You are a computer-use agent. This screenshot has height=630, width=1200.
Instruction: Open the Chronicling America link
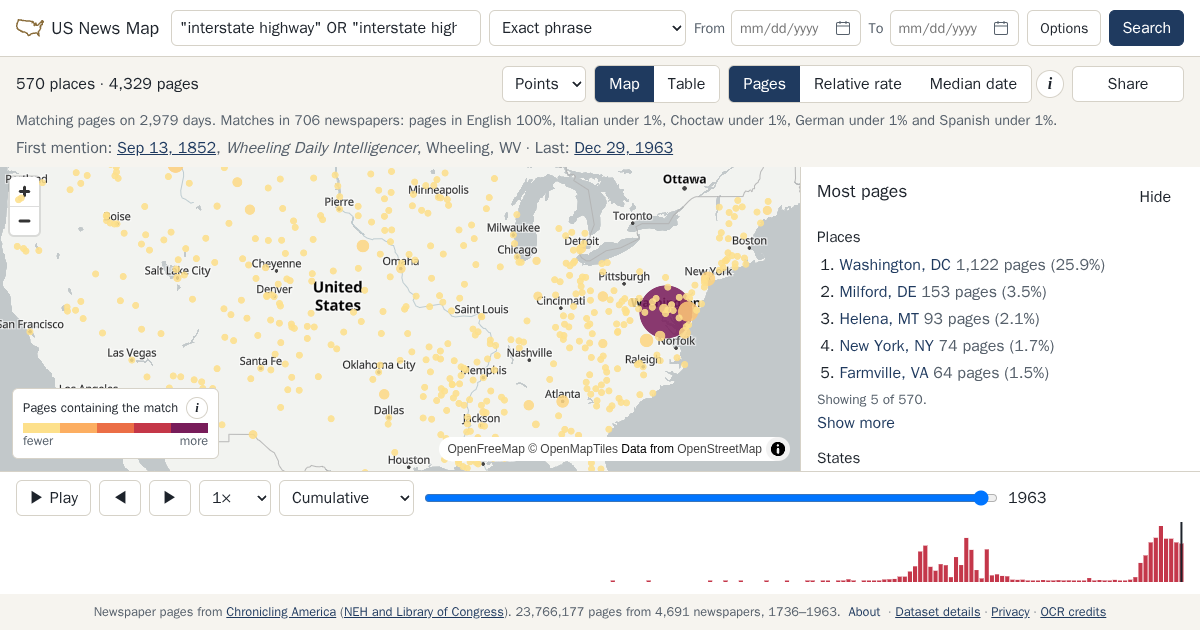click(x=281, y=612)
